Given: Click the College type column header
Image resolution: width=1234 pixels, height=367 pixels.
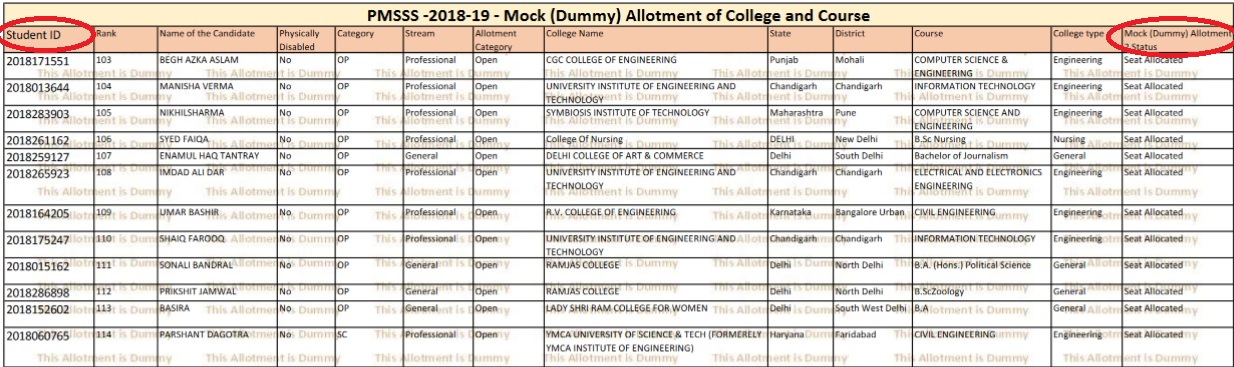Looking at the screenshot, I should tap(1078, 33).
